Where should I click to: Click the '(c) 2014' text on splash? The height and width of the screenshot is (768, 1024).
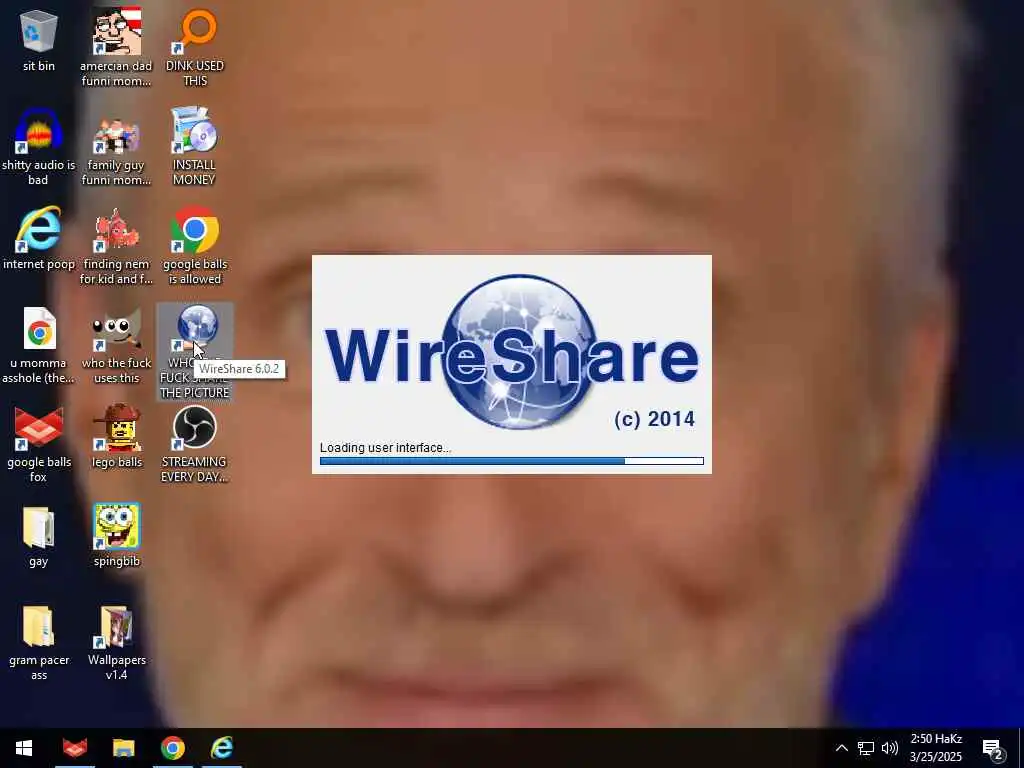coord(654,419)
